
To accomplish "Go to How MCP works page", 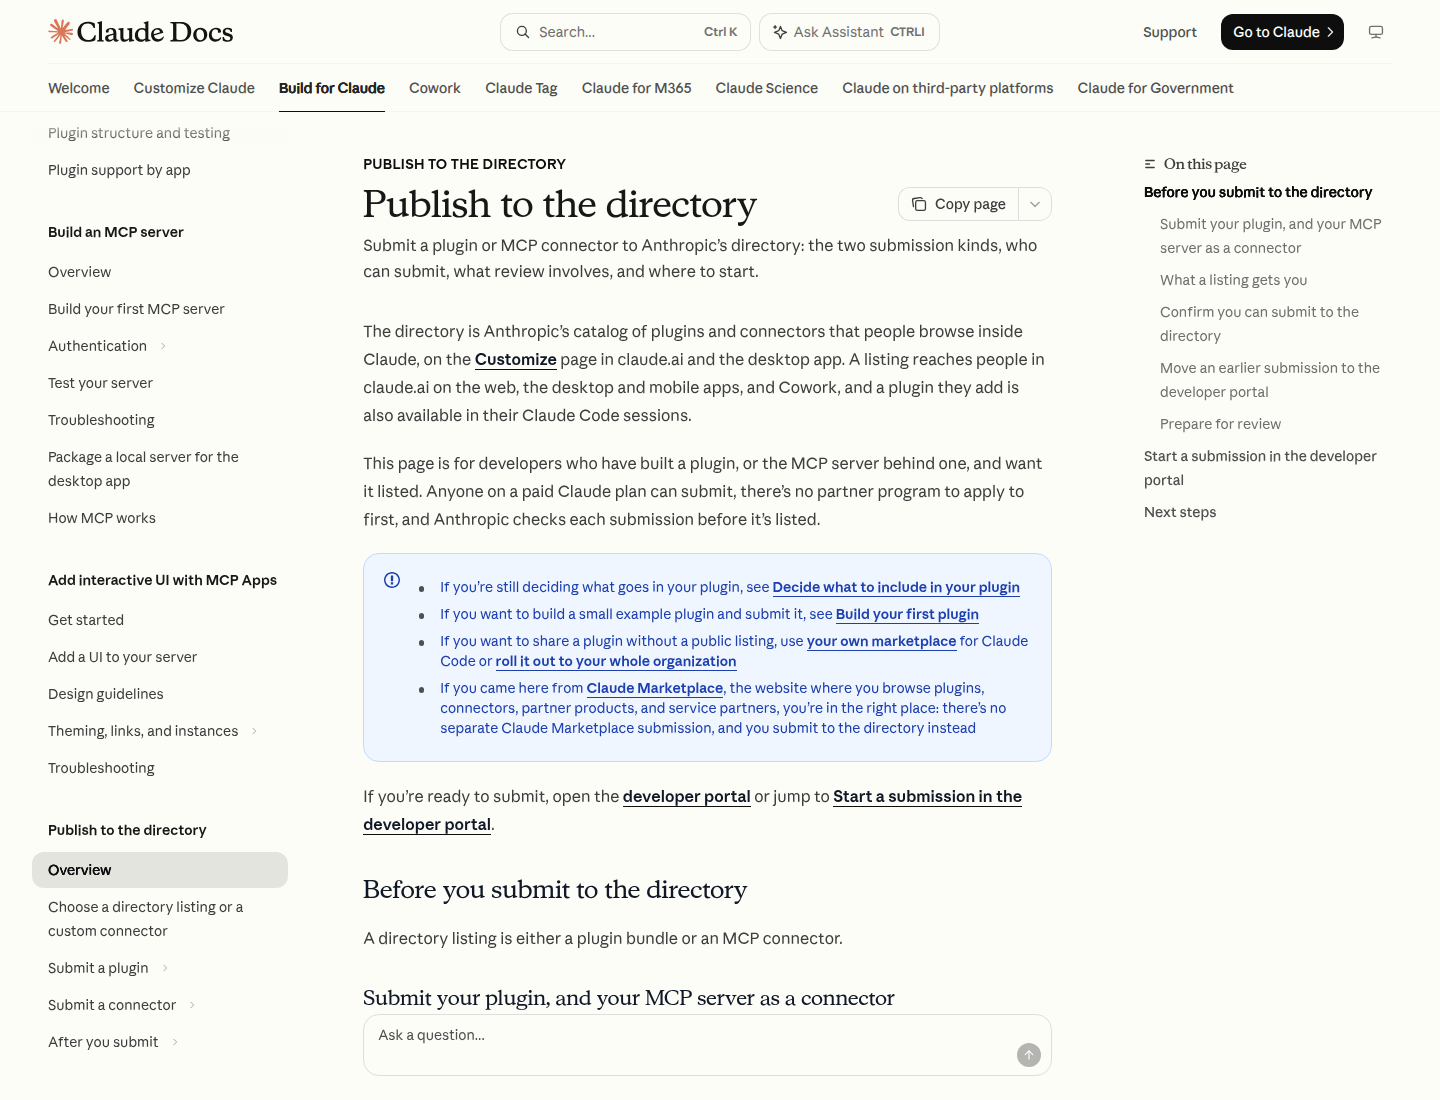I will (102, 518).
